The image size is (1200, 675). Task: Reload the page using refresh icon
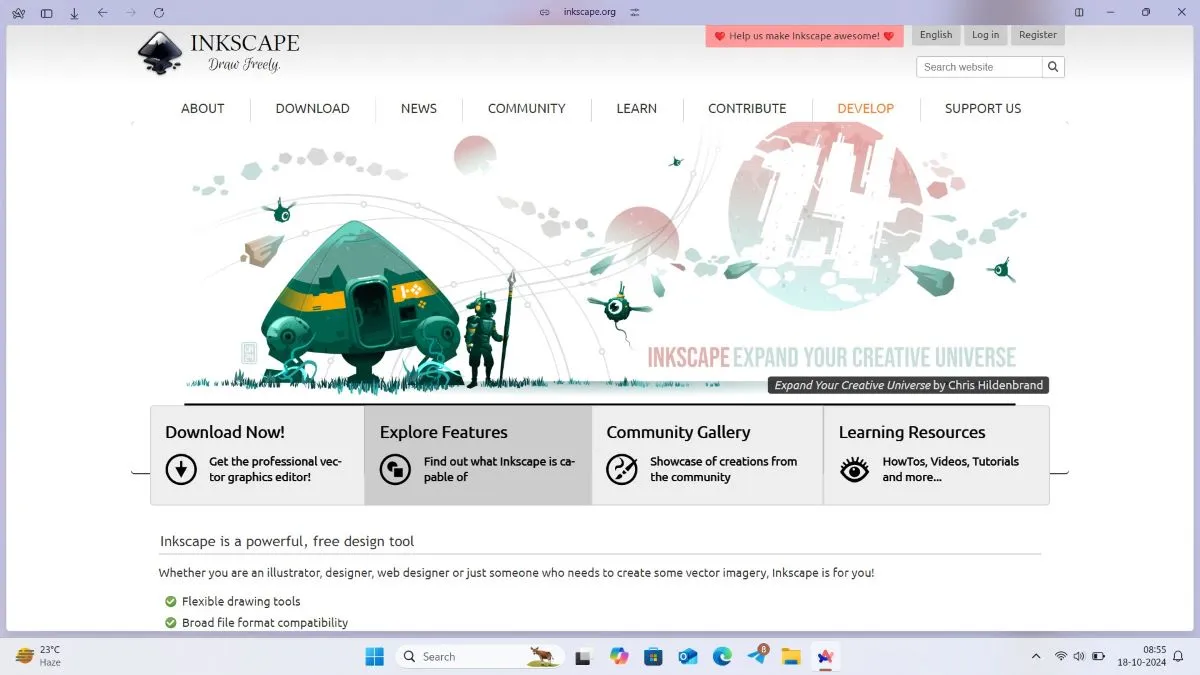(x=159, y=13)
